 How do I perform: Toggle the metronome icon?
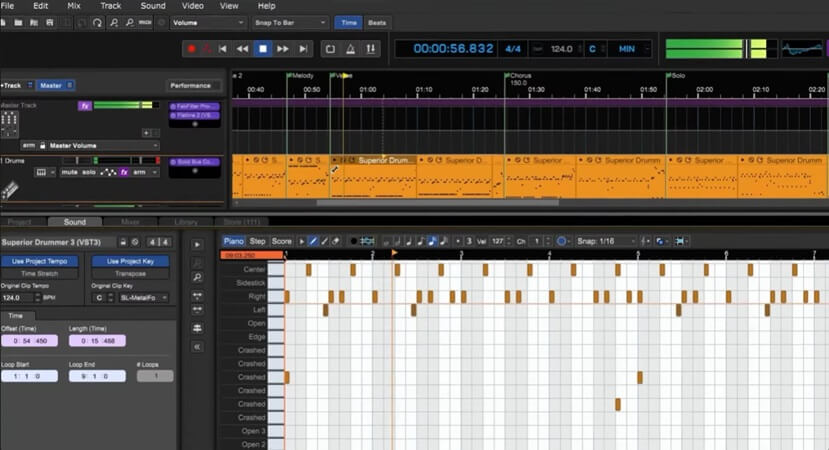tap(350, 49)
